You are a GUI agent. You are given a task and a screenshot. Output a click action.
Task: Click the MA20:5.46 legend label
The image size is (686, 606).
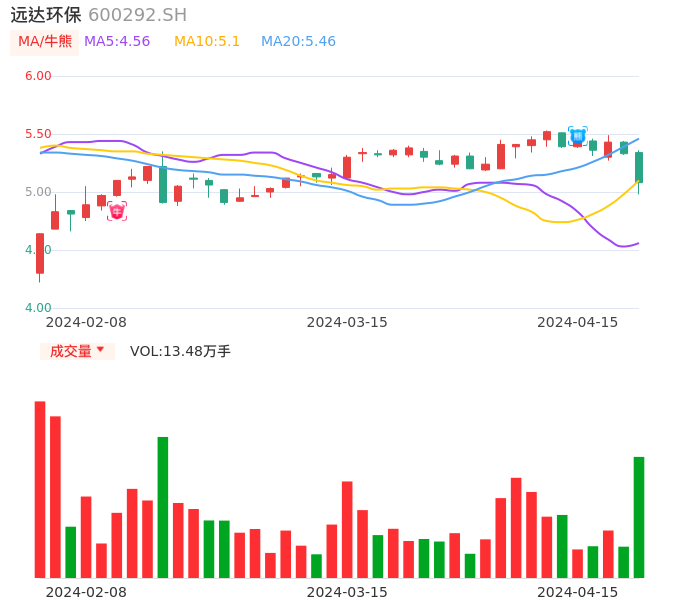click(298, 42)
